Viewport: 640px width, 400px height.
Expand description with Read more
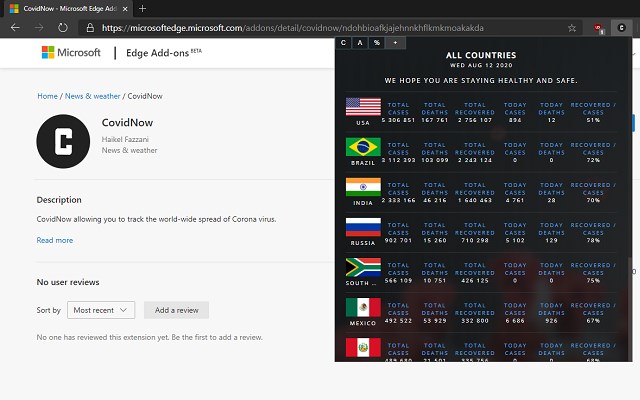(x=55, y=240)
